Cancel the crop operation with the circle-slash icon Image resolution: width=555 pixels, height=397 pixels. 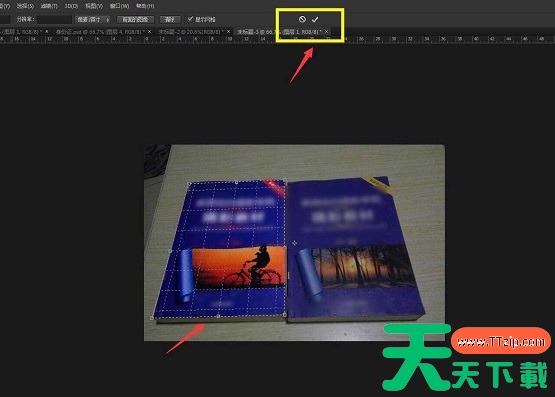click(302, 19)
